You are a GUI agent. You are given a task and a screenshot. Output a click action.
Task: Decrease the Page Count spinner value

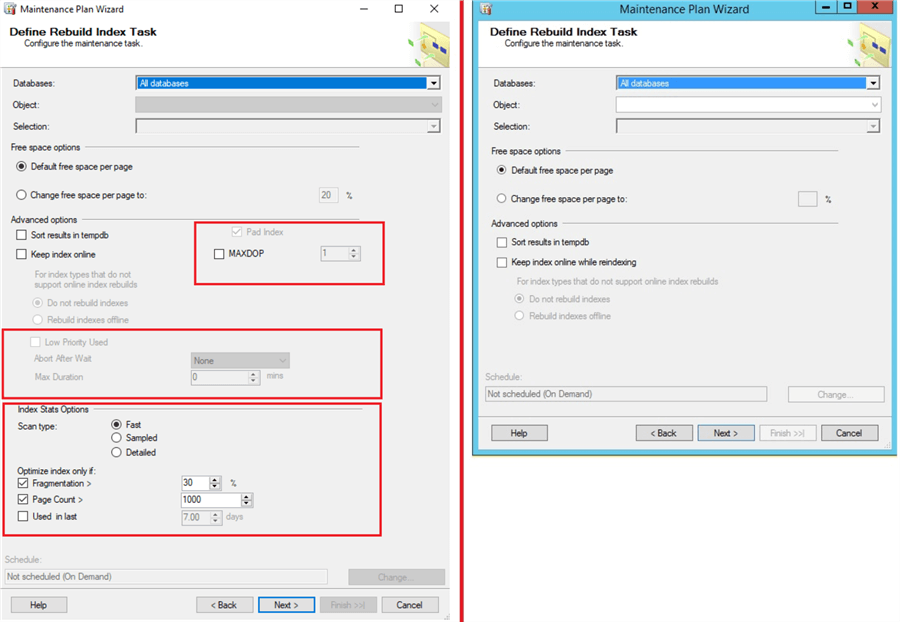(x=247, y=503)
